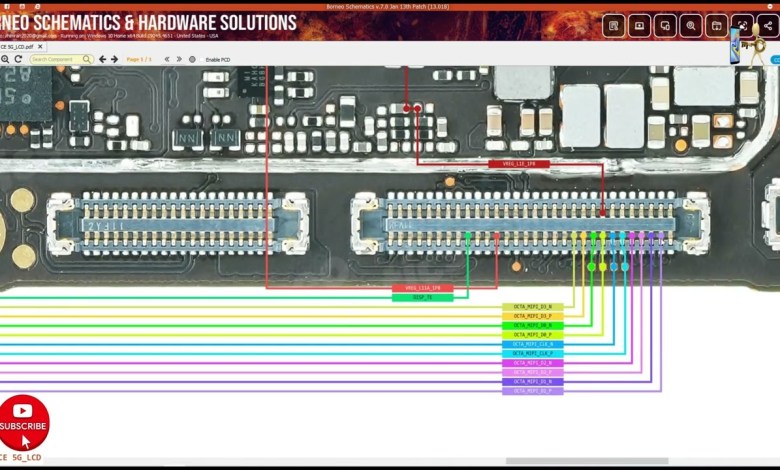Select the pink OCTA_MIPI_D2_P net label

pos(533,373)
